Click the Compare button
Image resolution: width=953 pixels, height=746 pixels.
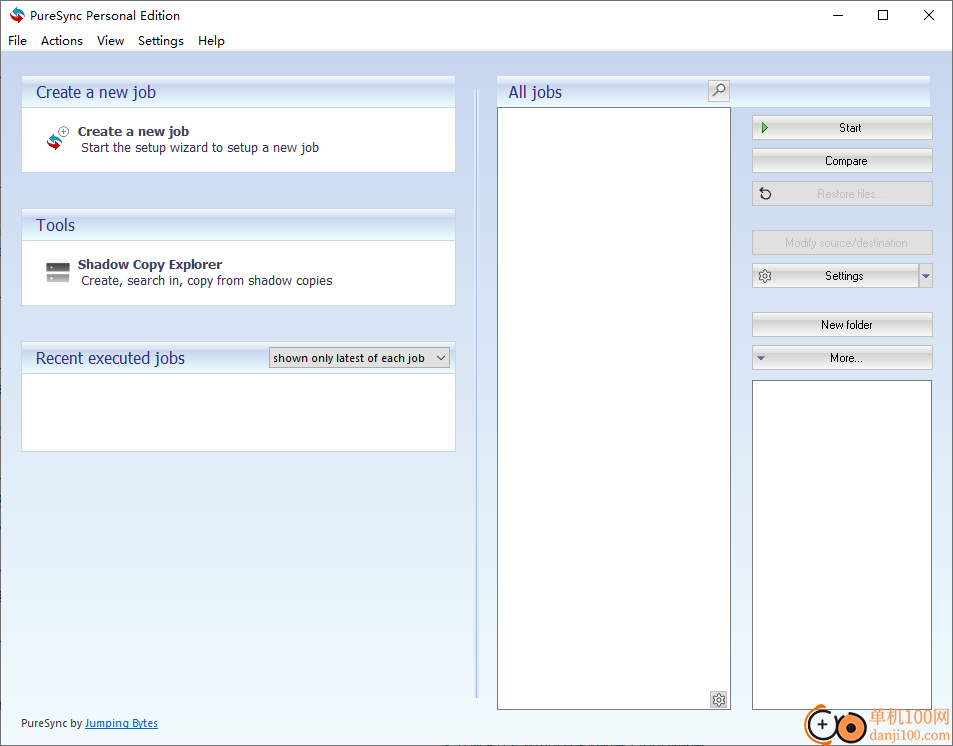[x=842, y=161]
